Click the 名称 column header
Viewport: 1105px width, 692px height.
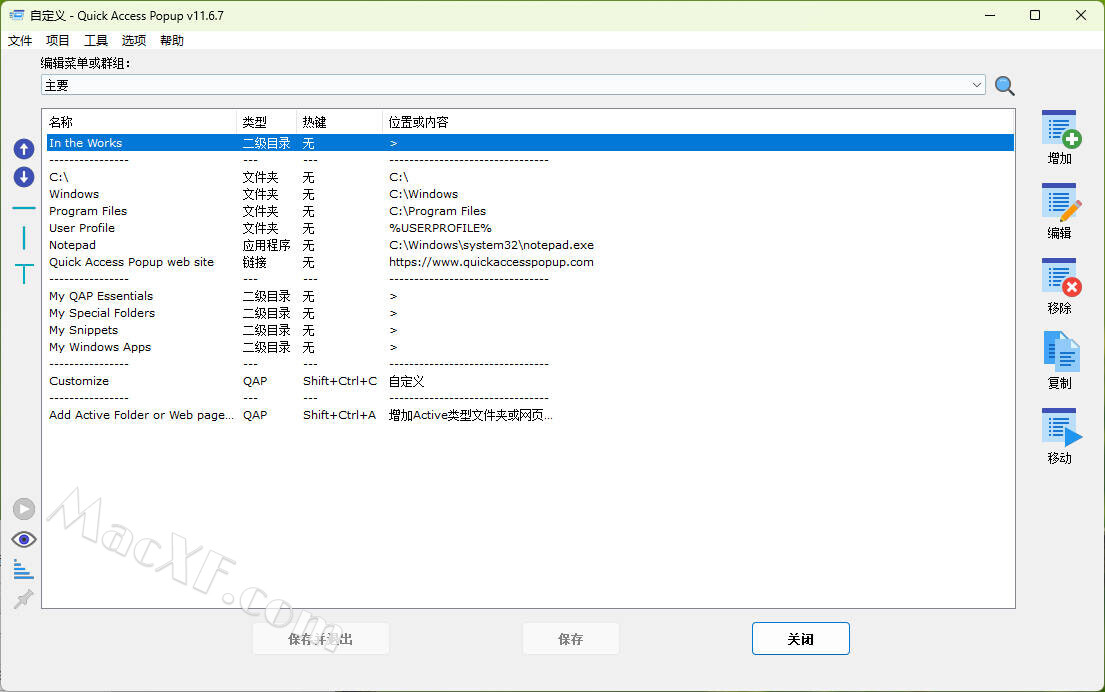pyautogui.click(x=61, y=122)
